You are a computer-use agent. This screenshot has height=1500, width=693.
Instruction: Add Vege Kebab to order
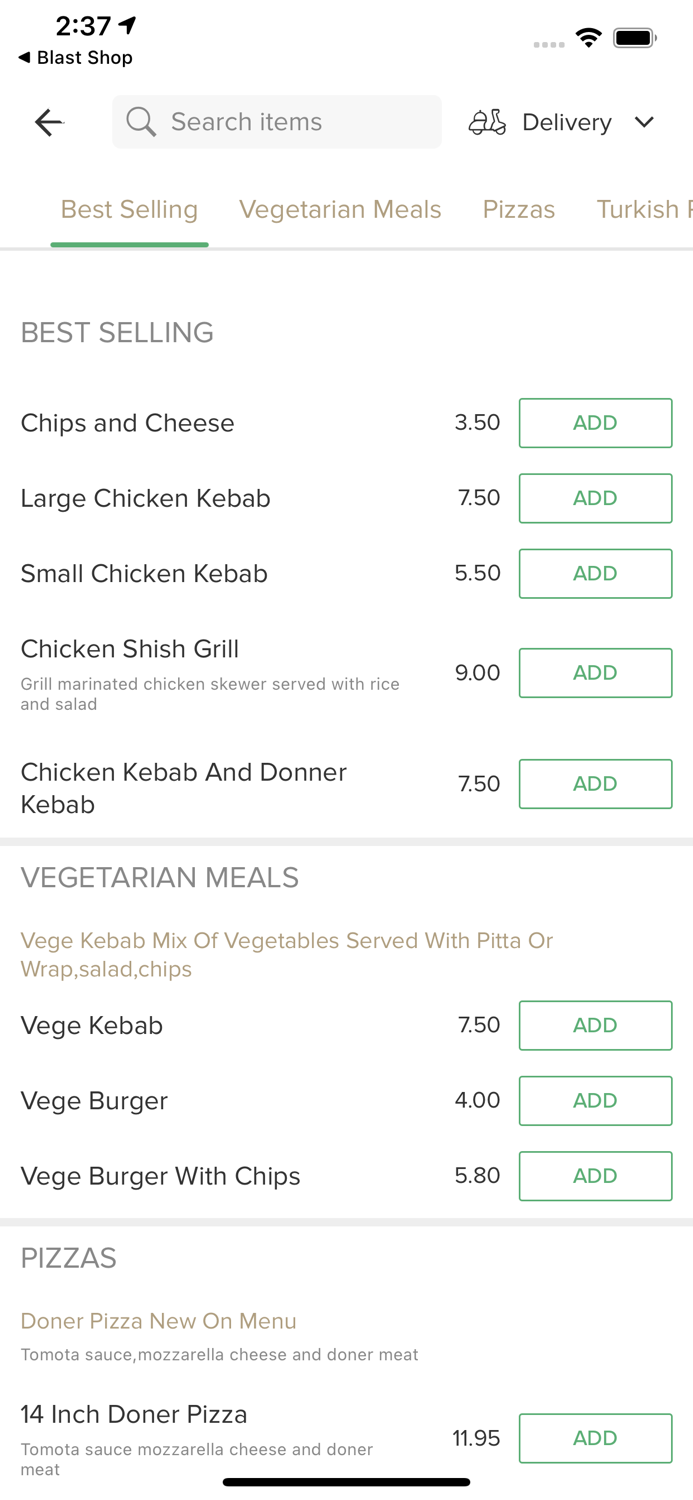pos(595,1025)
